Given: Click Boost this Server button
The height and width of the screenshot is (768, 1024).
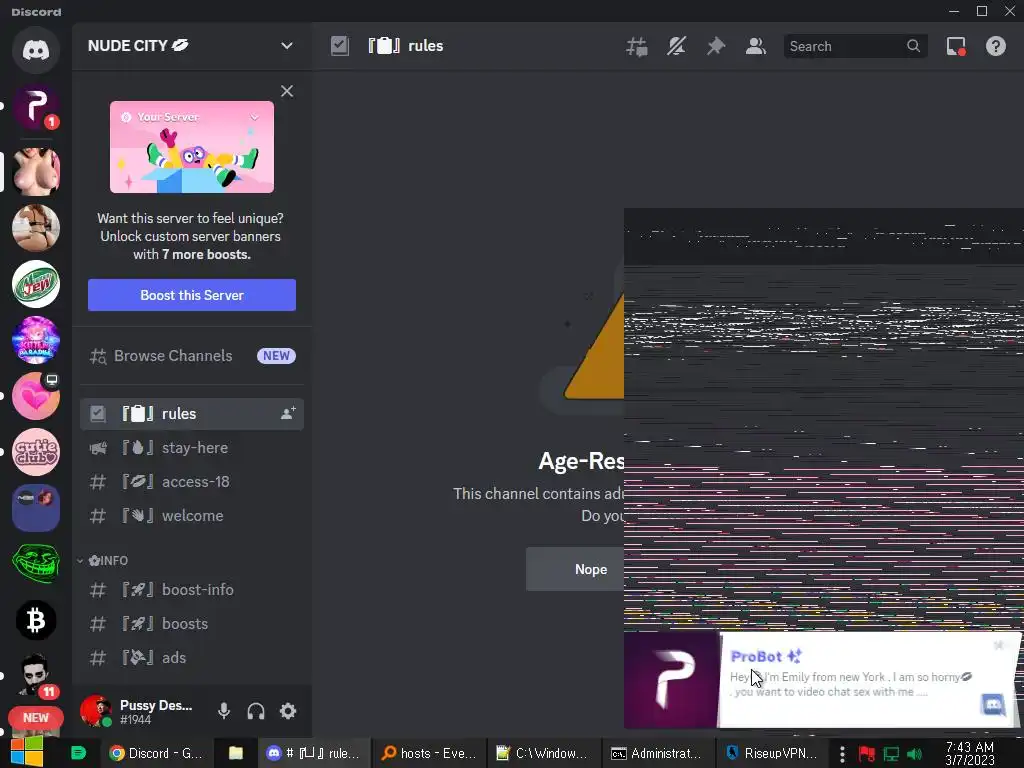Looking at the screenshot, I should [x=192, y=295].
